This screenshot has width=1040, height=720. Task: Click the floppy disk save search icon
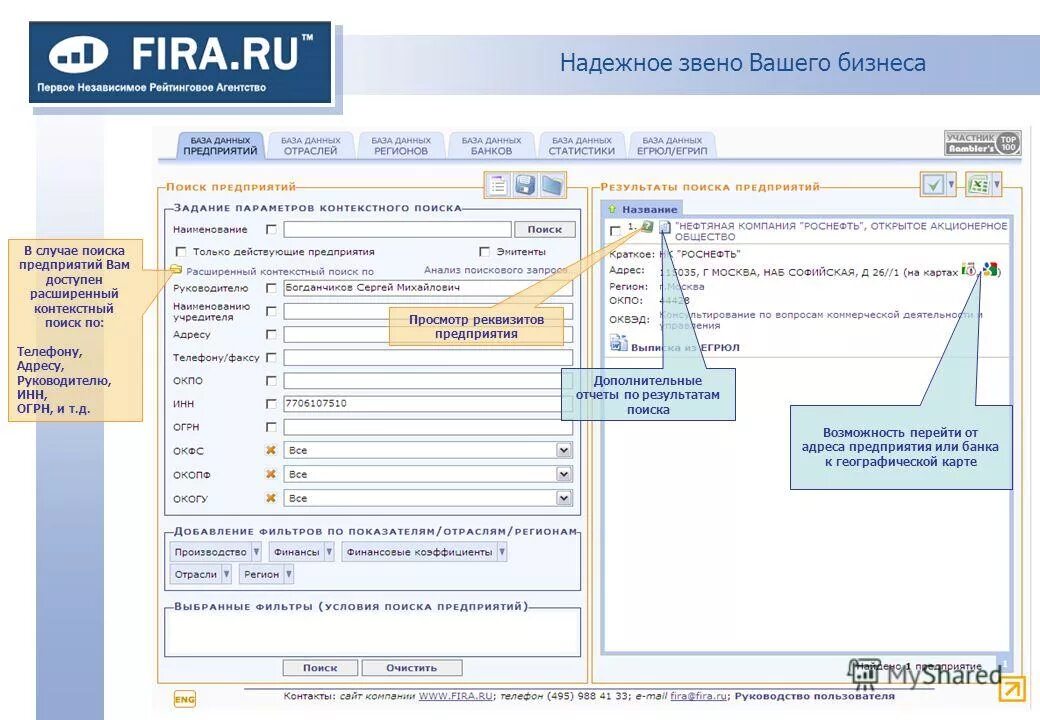click(525, 185)
